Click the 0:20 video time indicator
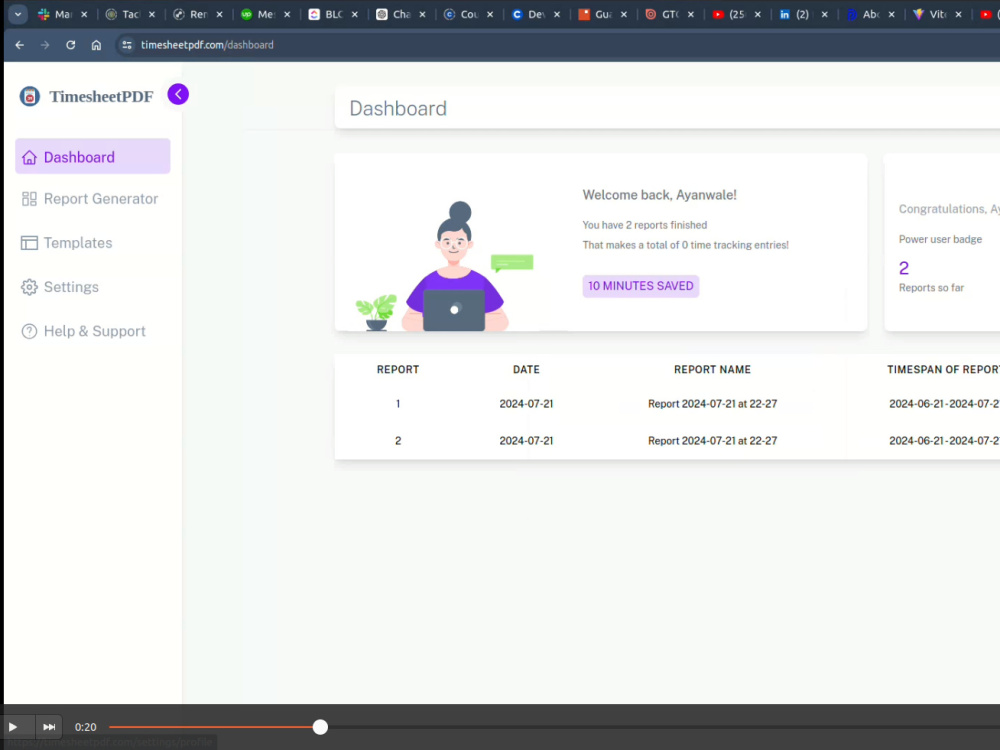This screenshot has height=750, width=1000. tap(85, 727)
